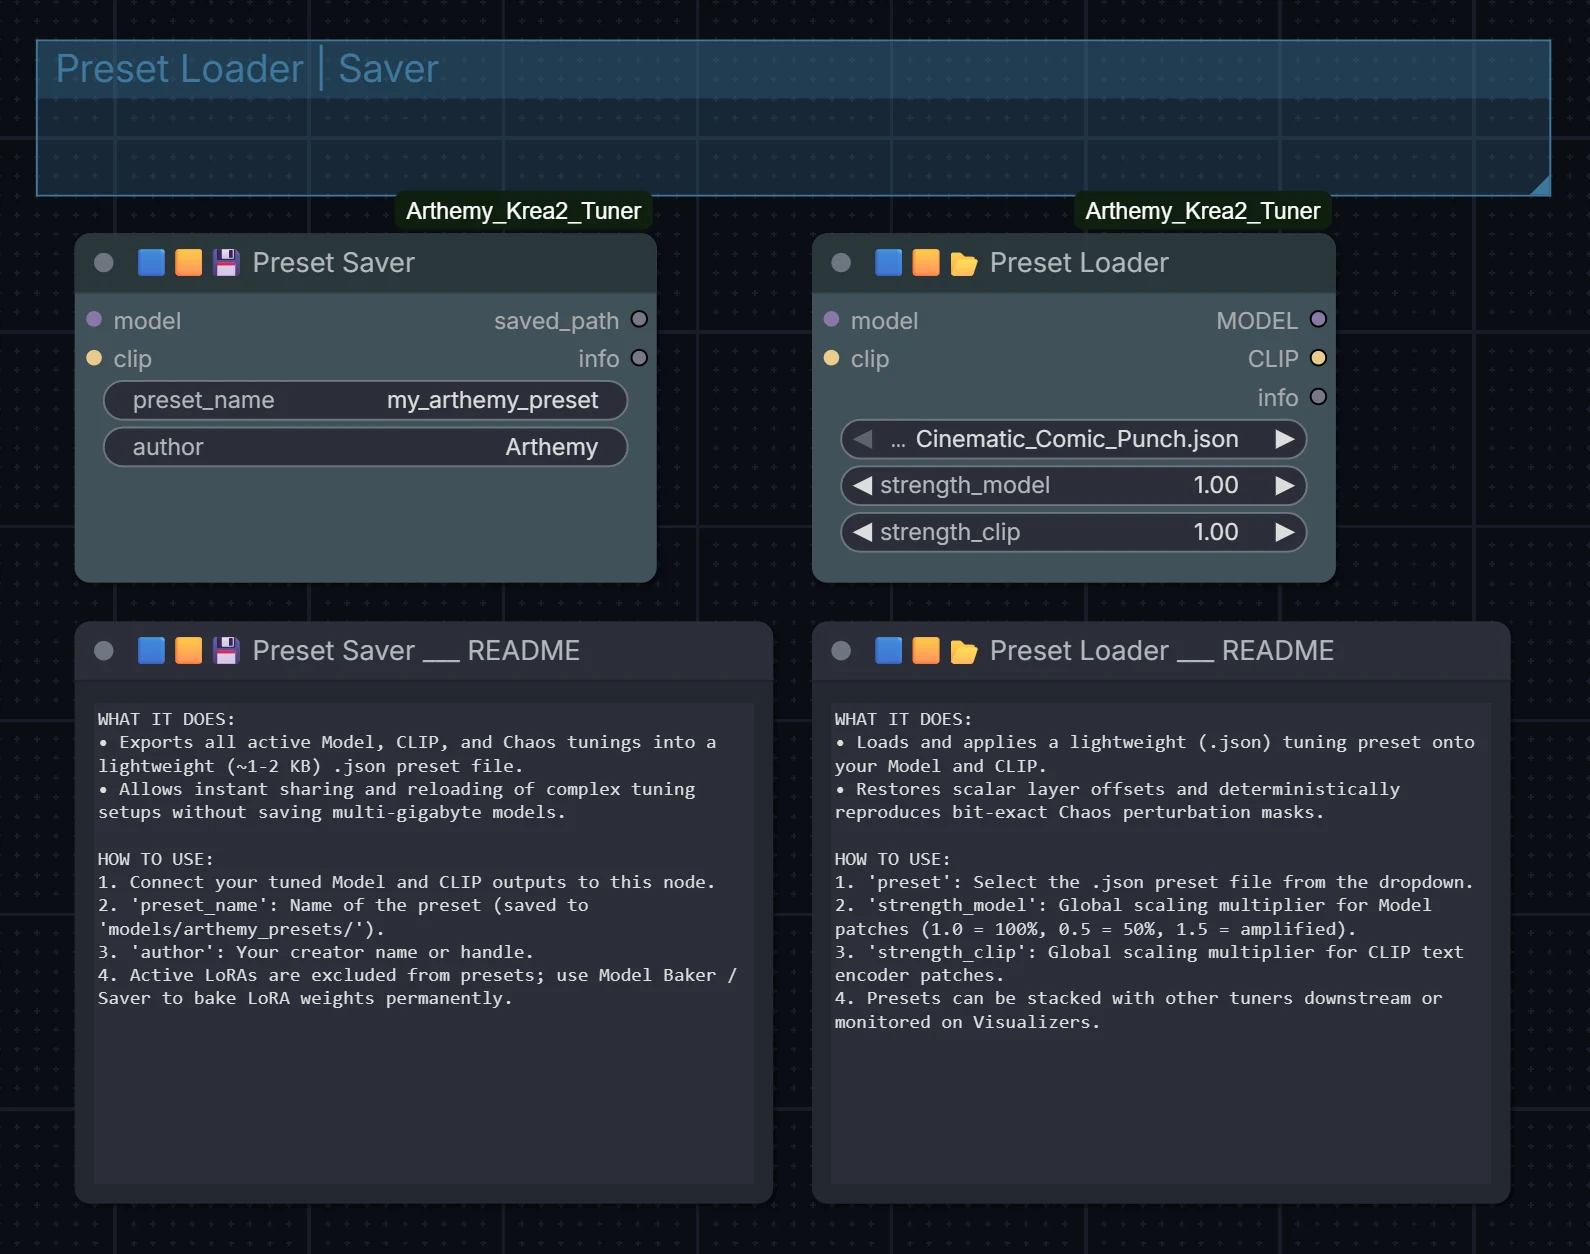Click the blue square icon on Preset Saver README
This screenshot has height=1254, width=1590.
tap(151, 650)
